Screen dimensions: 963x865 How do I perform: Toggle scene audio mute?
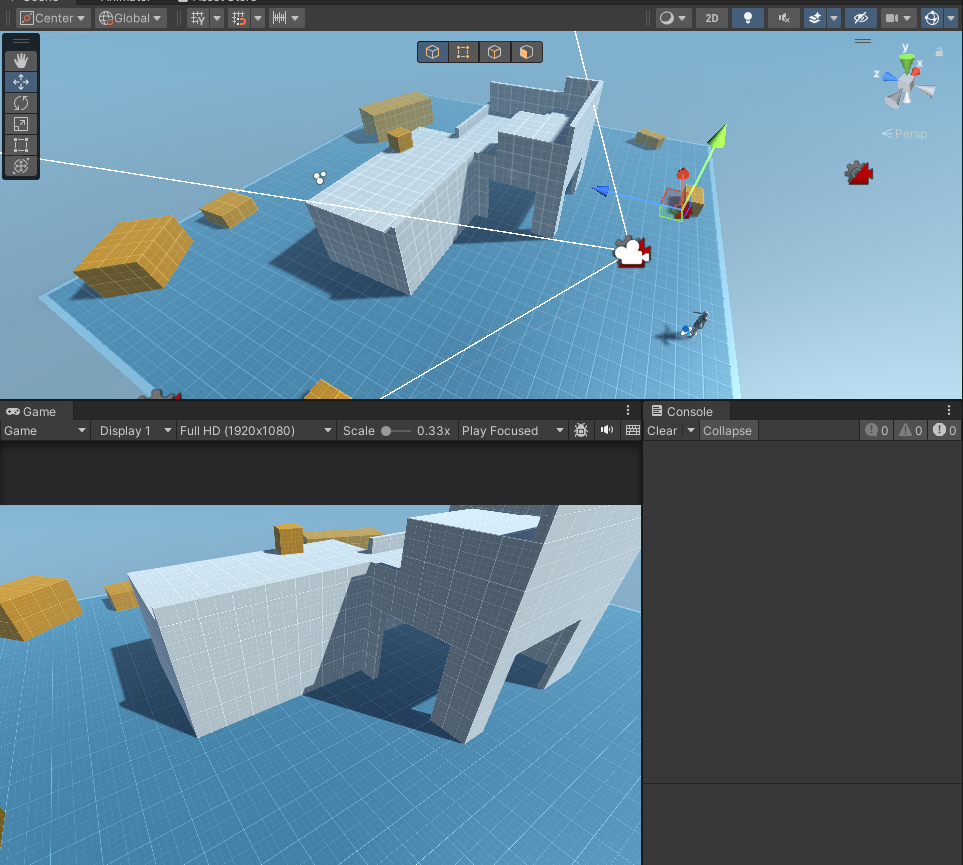(784, 18)
